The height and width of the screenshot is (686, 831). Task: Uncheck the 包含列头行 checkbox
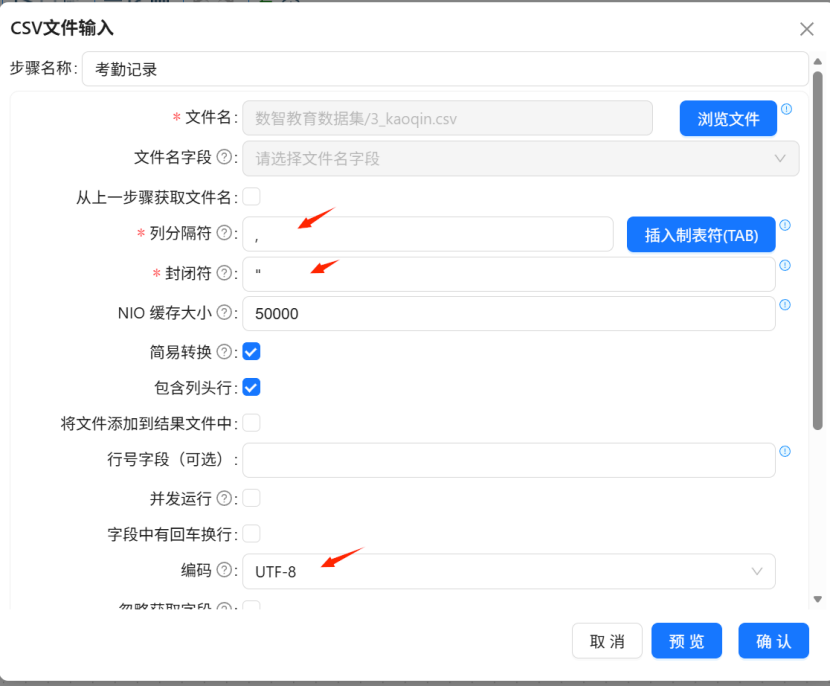click(251, 388)
